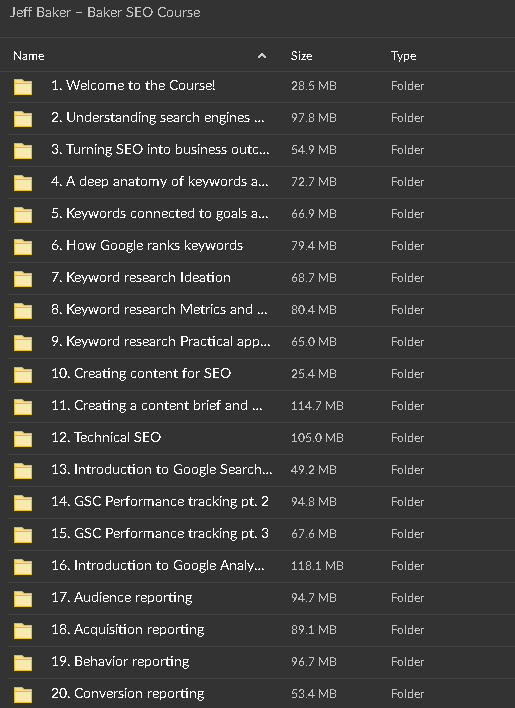The image size is (515, 708).
Task: Sort the list by the Name column header
Action: pos(29,56)
